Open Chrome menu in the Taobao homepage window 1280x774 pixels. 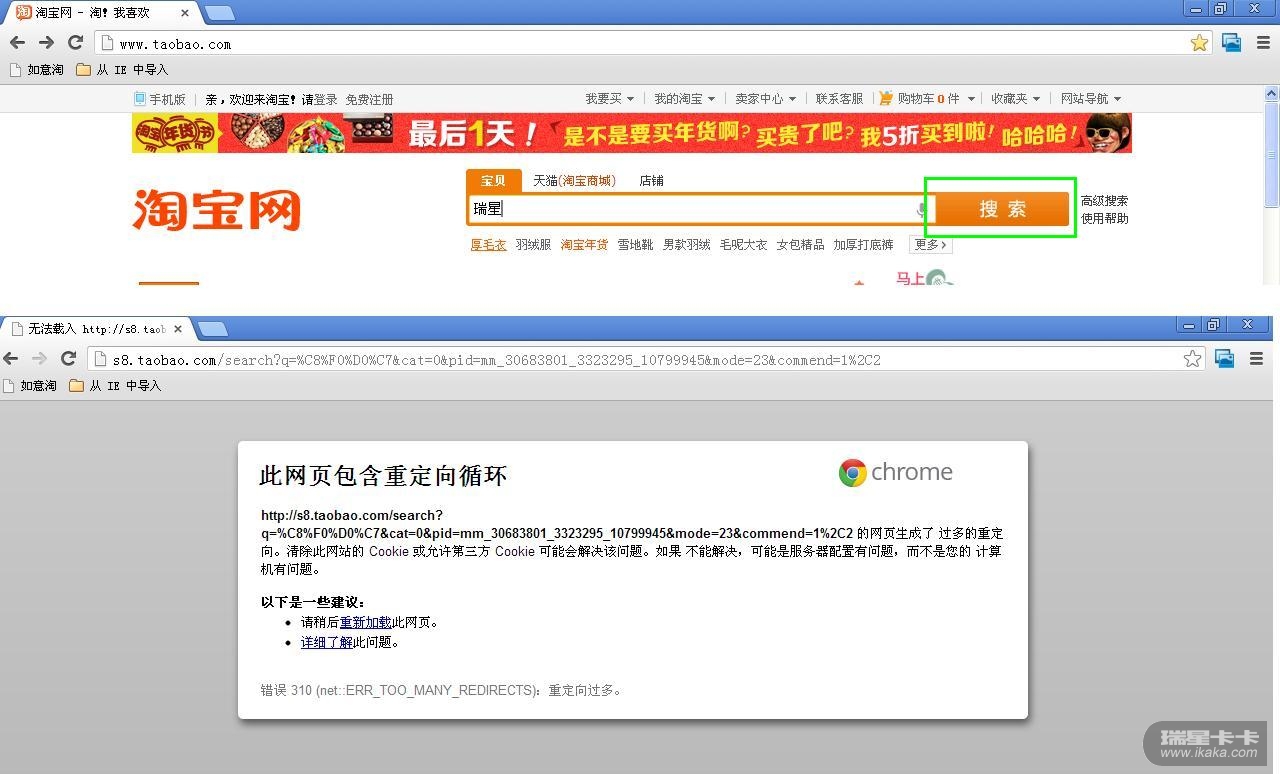tap(1263, 43)
